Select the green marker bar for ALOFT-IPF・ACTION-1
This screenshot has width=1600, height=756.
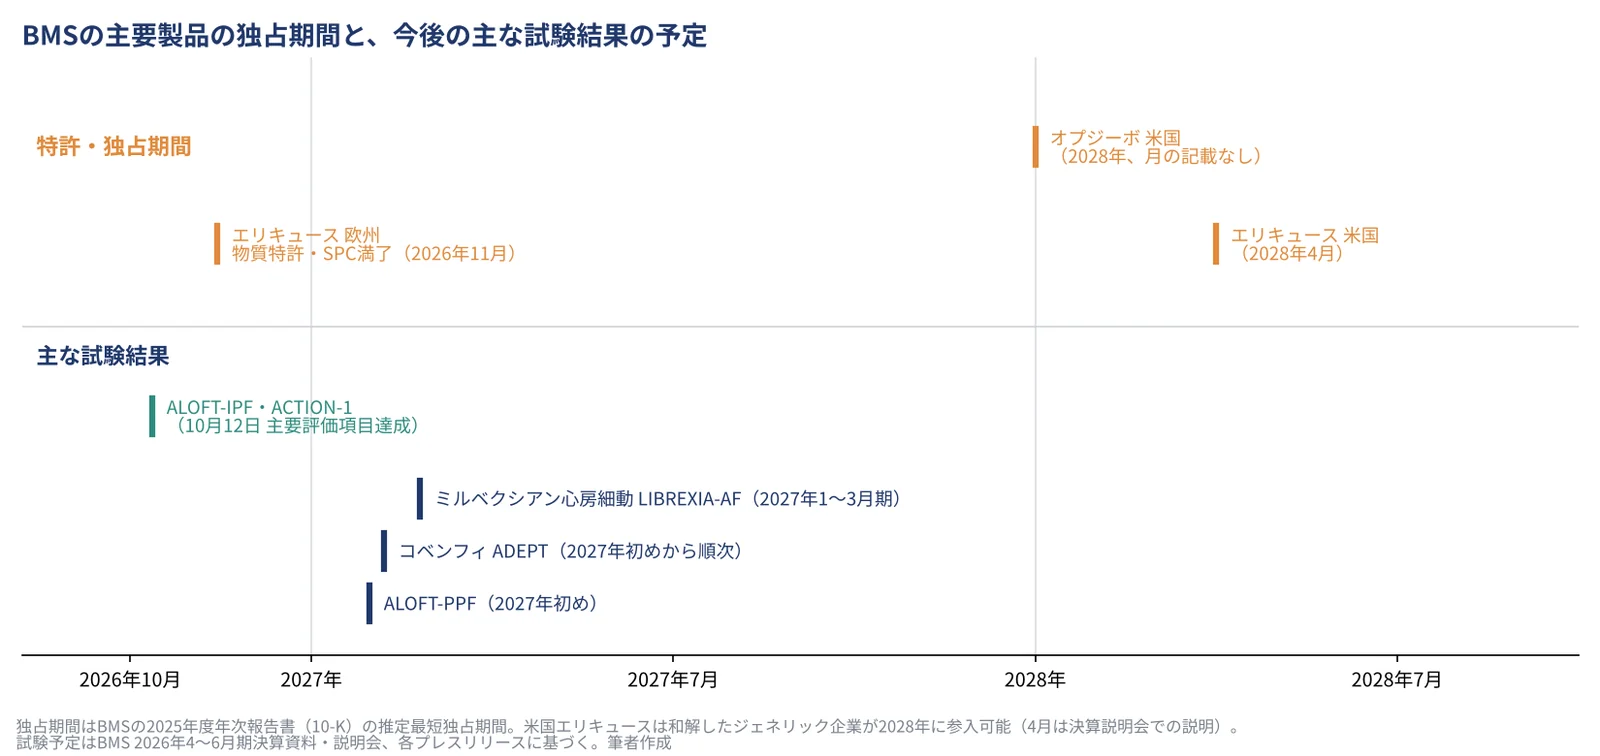click(x=152, y=416)
